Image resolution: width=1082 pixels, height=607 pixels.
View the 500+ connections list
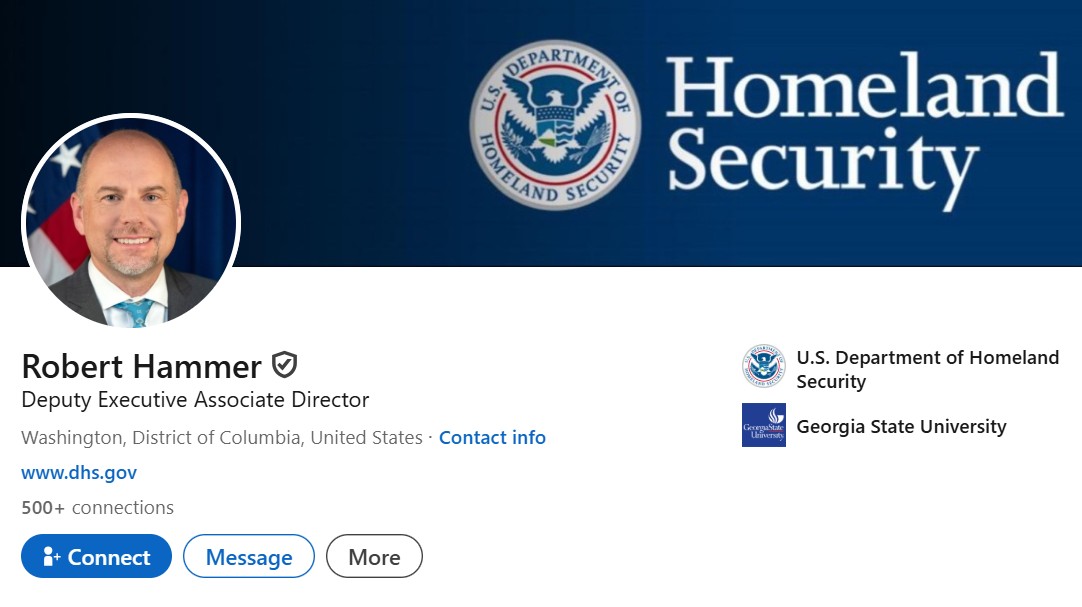coord(97,507)
